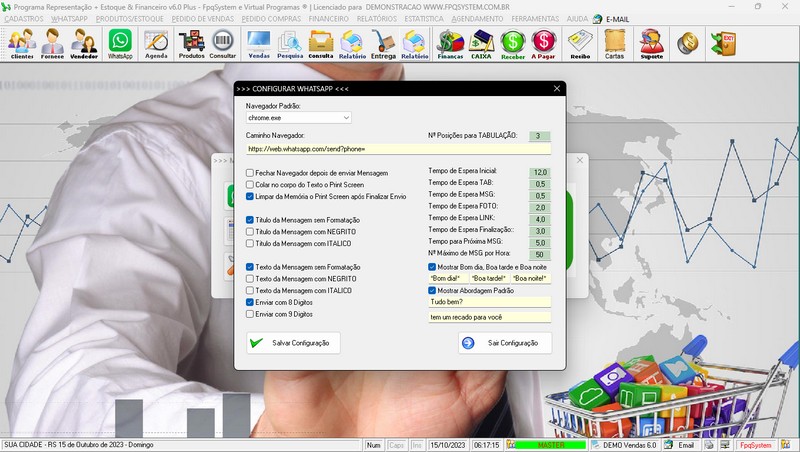This screenshot has height=452, width=800.
Task: Click the Tempo de Espera Inicial field
Action: (x=539, y=172)
